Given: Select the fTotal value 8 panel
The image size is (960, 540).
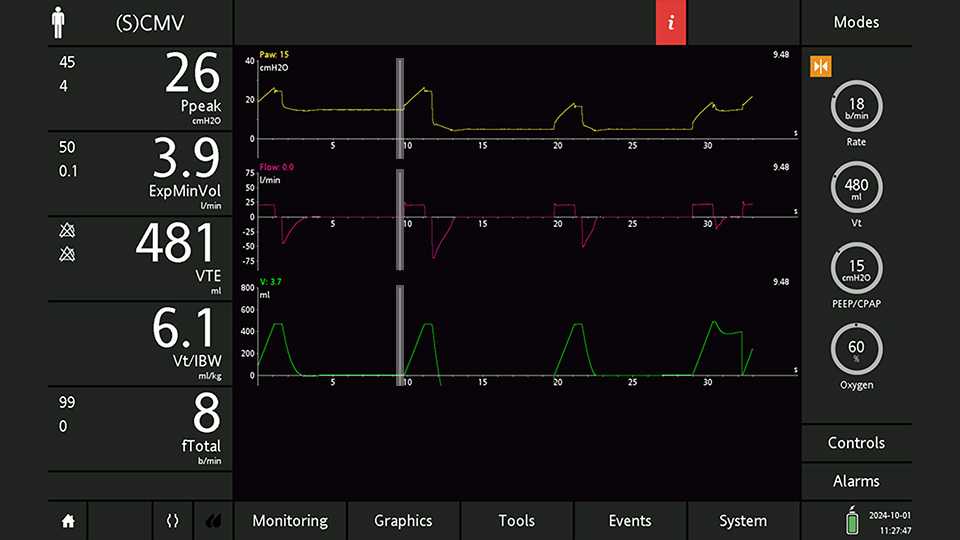Looking at the screenshot, I should tap(140, 429).
